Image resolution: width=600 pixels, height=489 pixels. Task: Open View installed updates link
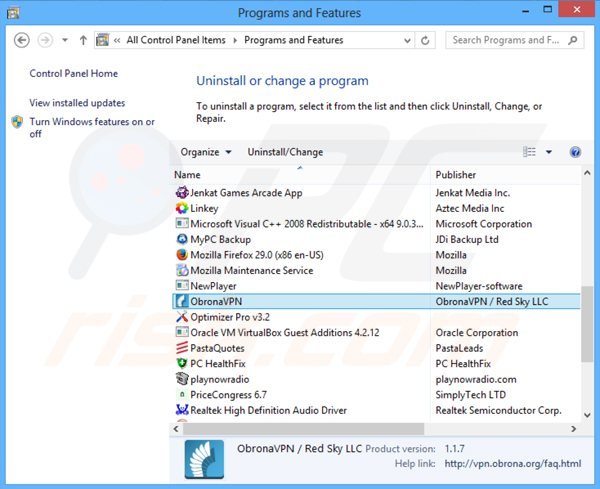77,103
